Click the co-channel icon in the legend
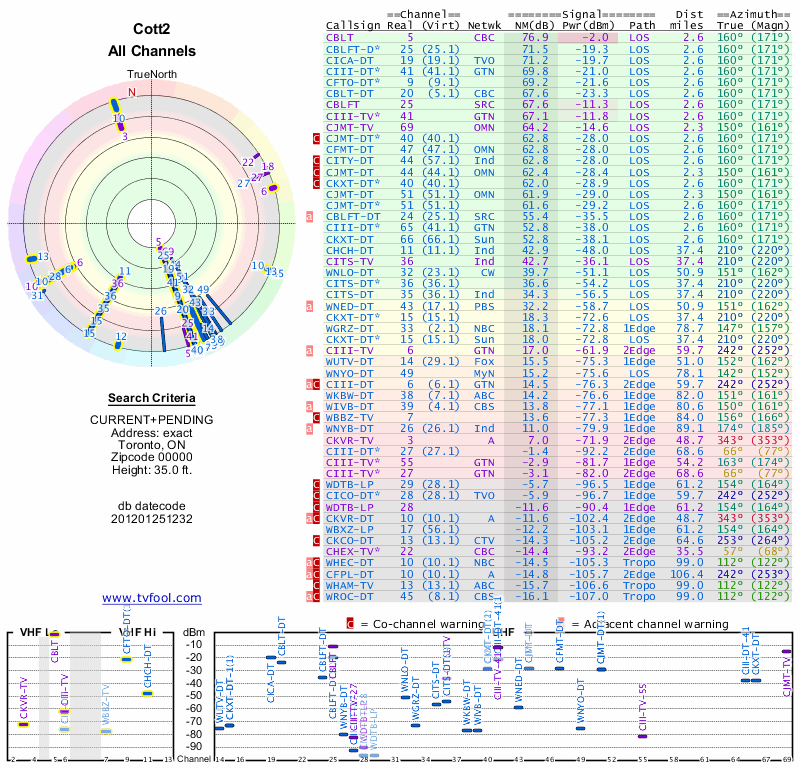The height and width of the screenshot is (768, 800). click(x=350, y=624)
